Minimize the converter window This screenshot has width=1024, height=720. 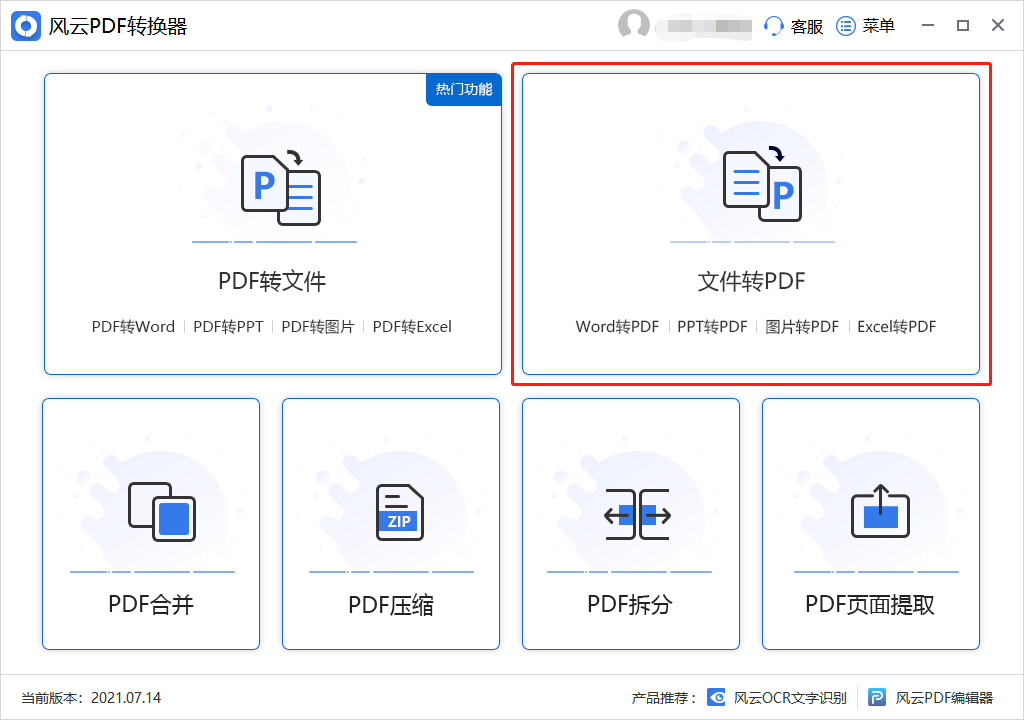tap(927, 25)
